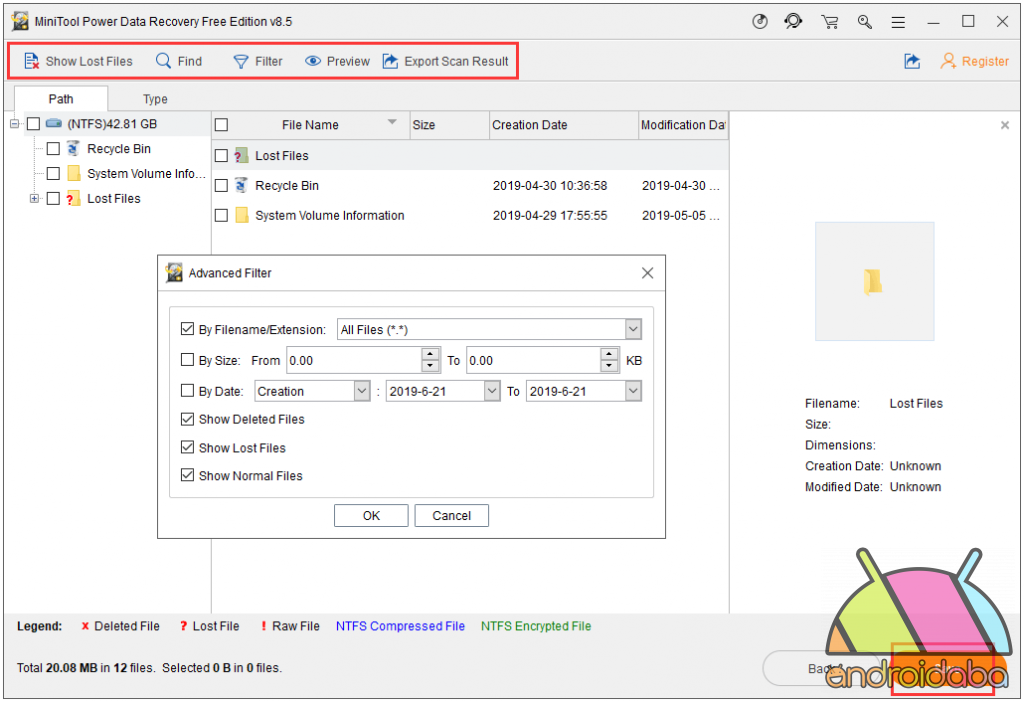
Task: Open the support headset icon
Action: click(793, 22)
